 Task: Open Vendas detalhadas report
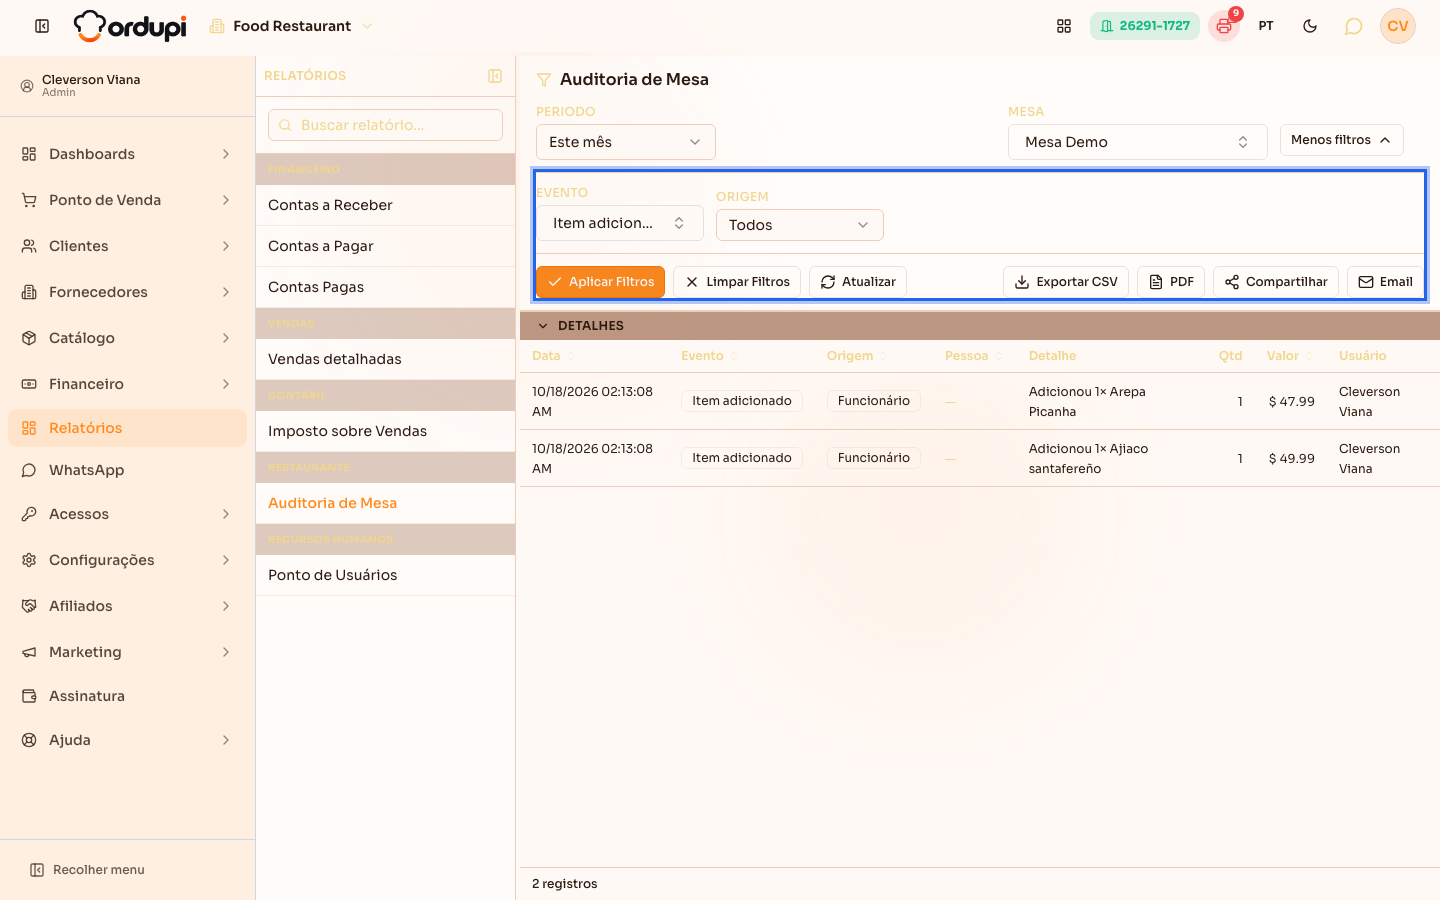pyautogui.click(x=385, y=359)
